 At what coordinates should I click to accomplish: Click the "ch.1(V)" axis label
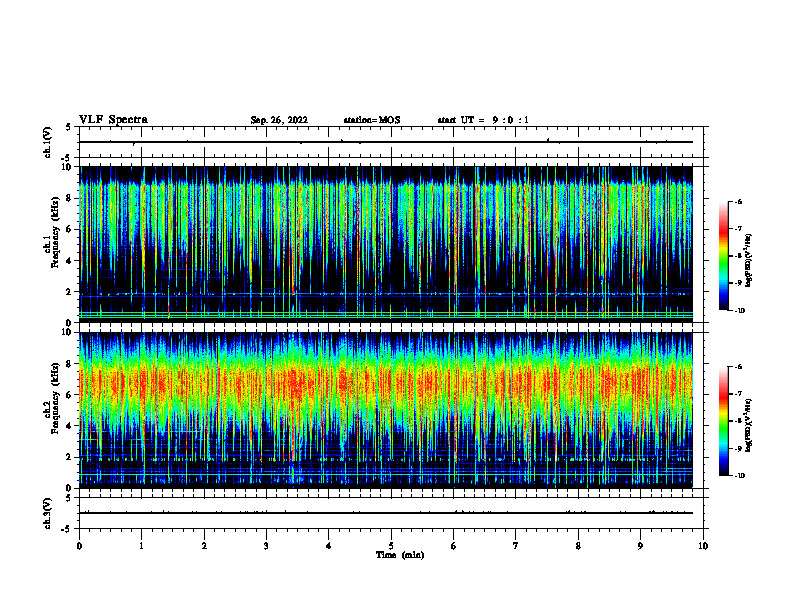[x=47, y=142]
